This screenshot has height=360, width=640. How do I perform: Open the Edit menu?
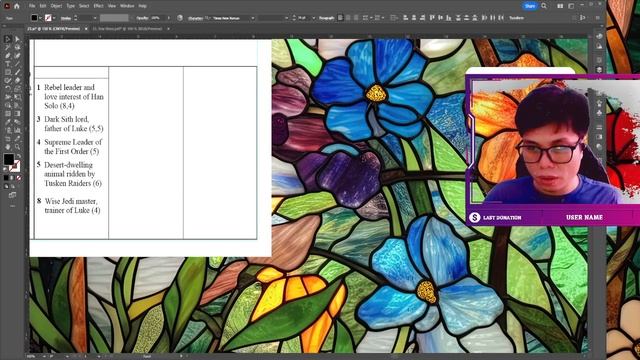click(43, 6)
